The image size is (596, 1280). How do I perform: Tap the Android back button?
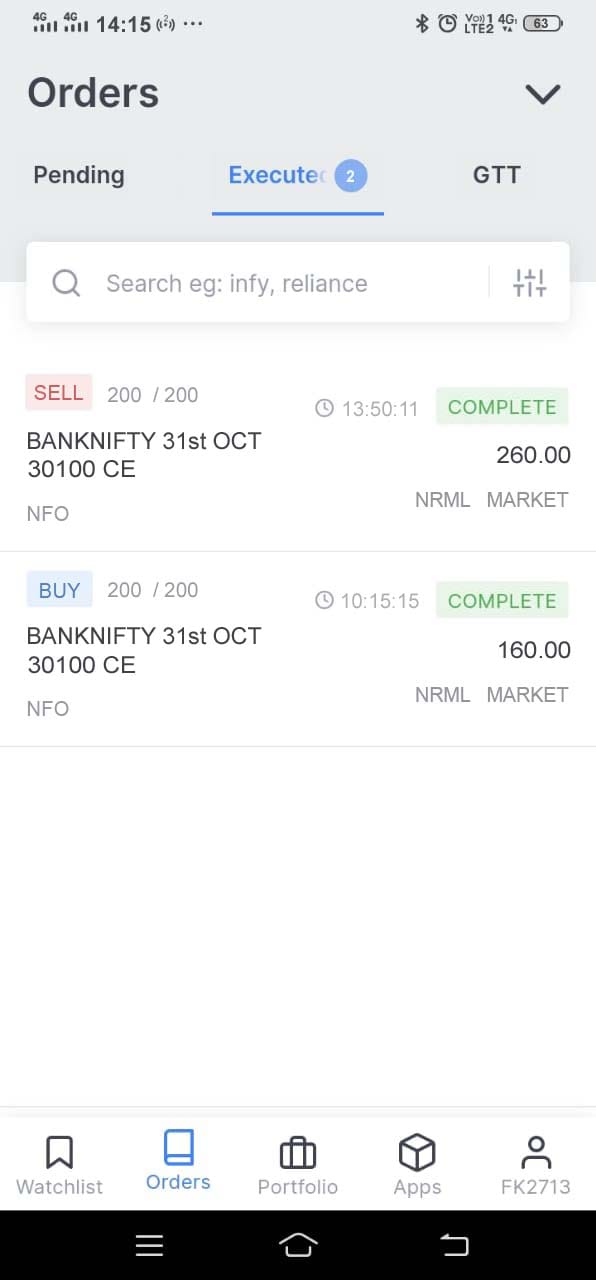[x=454, y=1244]
